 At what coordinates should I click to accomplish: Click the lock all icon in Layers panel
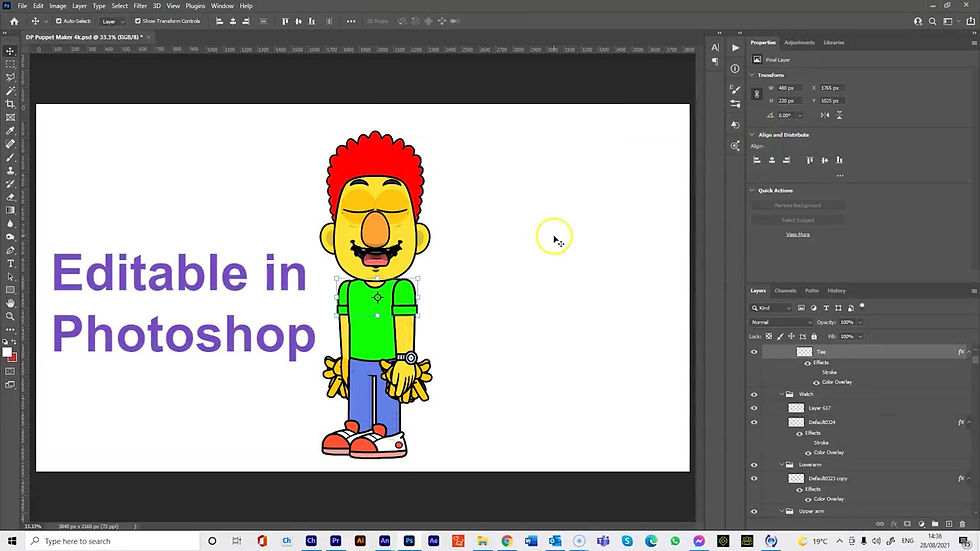tap(814, 336)
